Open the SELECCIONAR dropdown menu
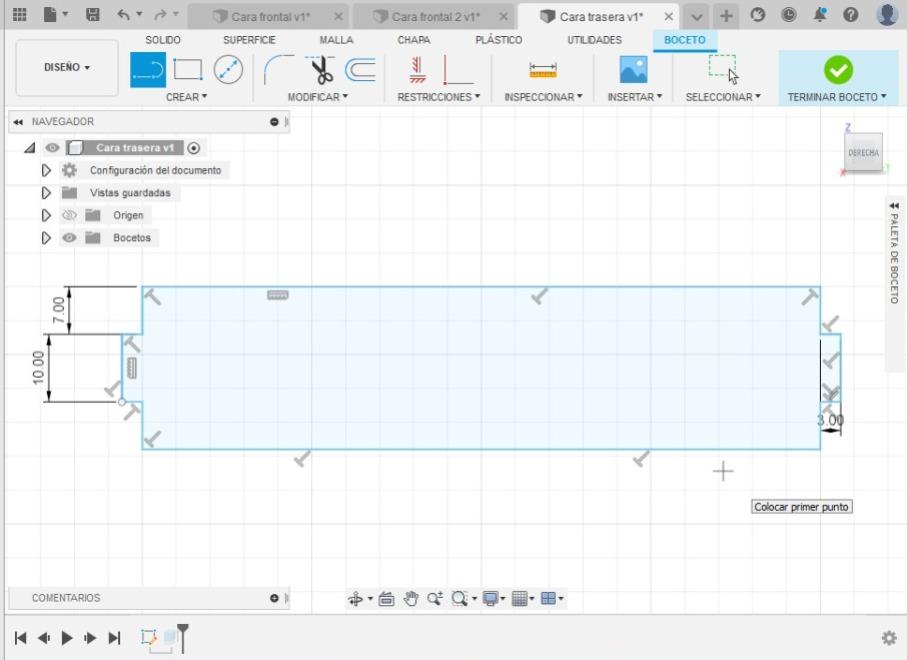Screen dimensions: 907x660 point(723,97)
